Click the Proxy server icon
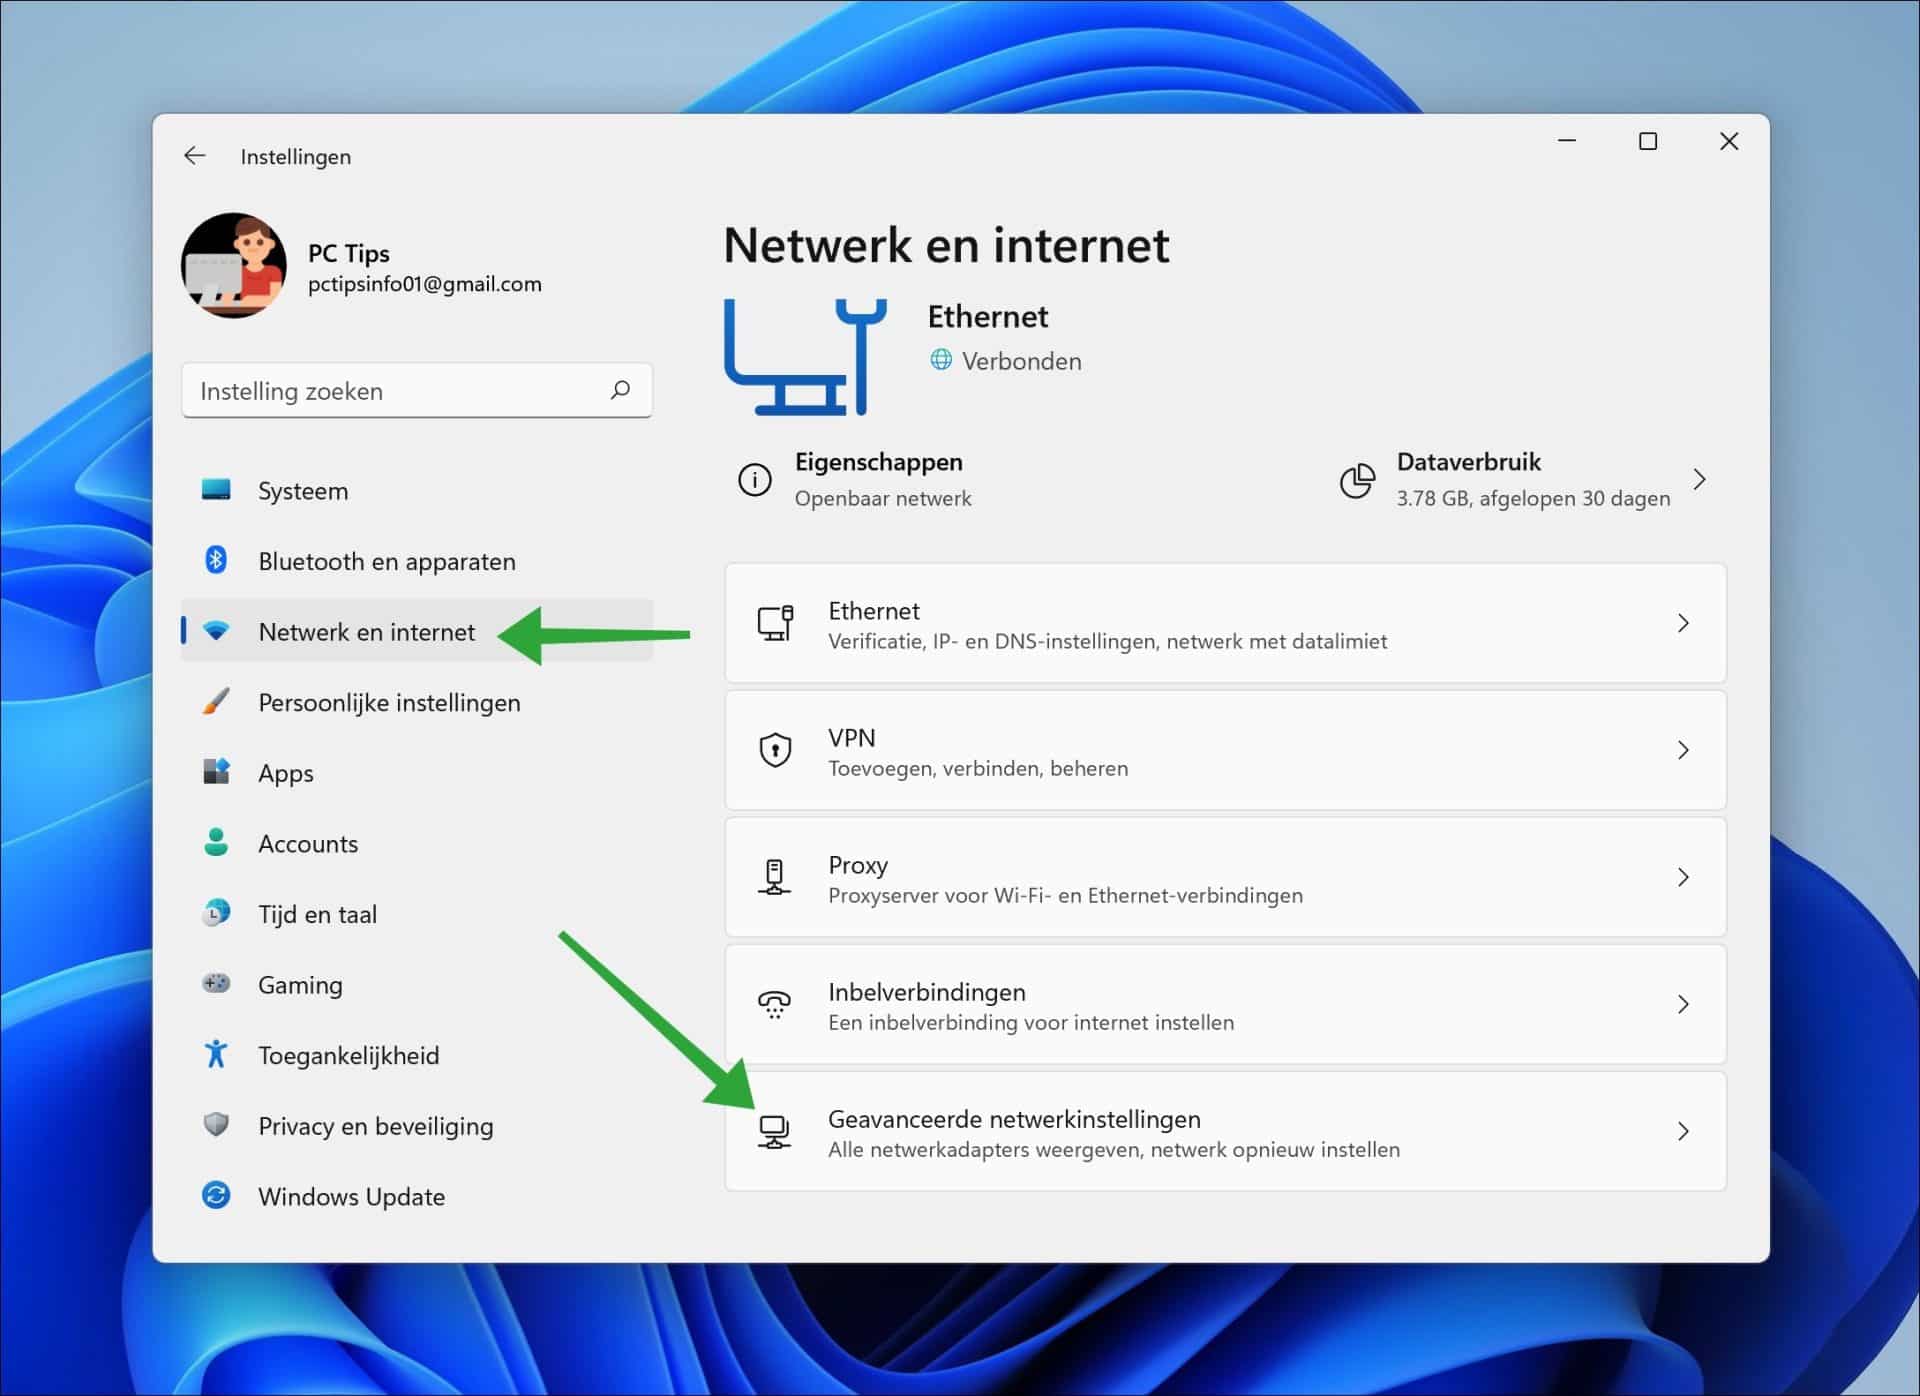 (774, 877)
